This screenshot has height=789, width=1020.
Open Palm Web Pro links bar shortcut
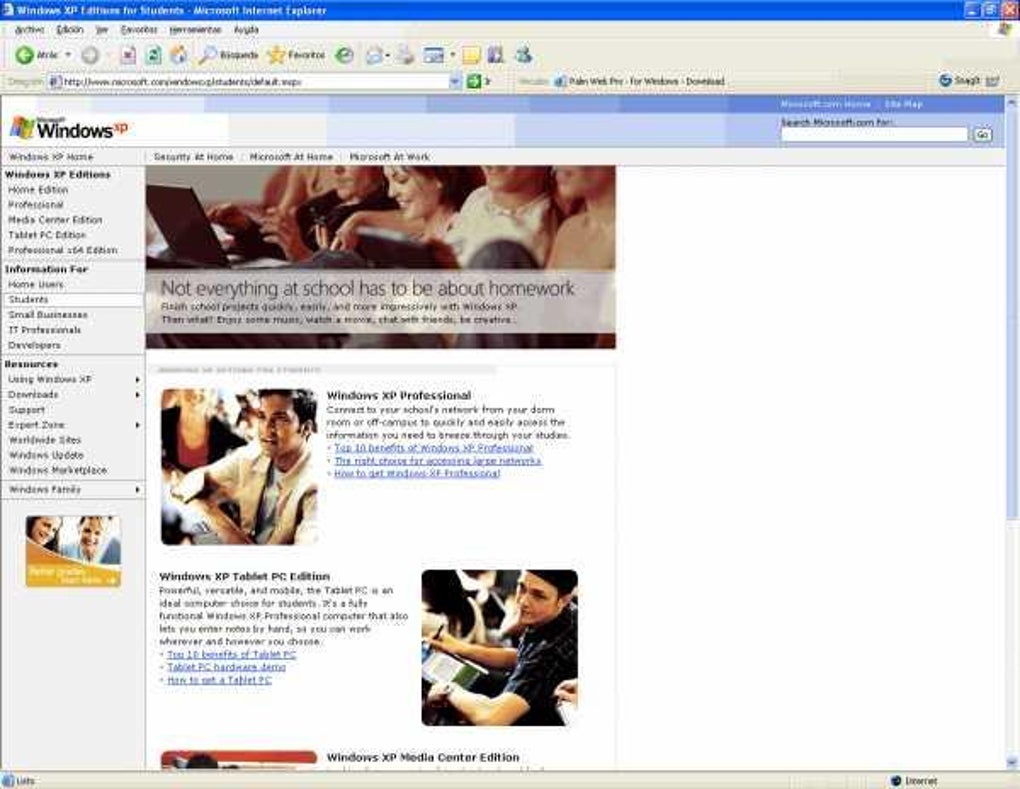tap(638, 81)
